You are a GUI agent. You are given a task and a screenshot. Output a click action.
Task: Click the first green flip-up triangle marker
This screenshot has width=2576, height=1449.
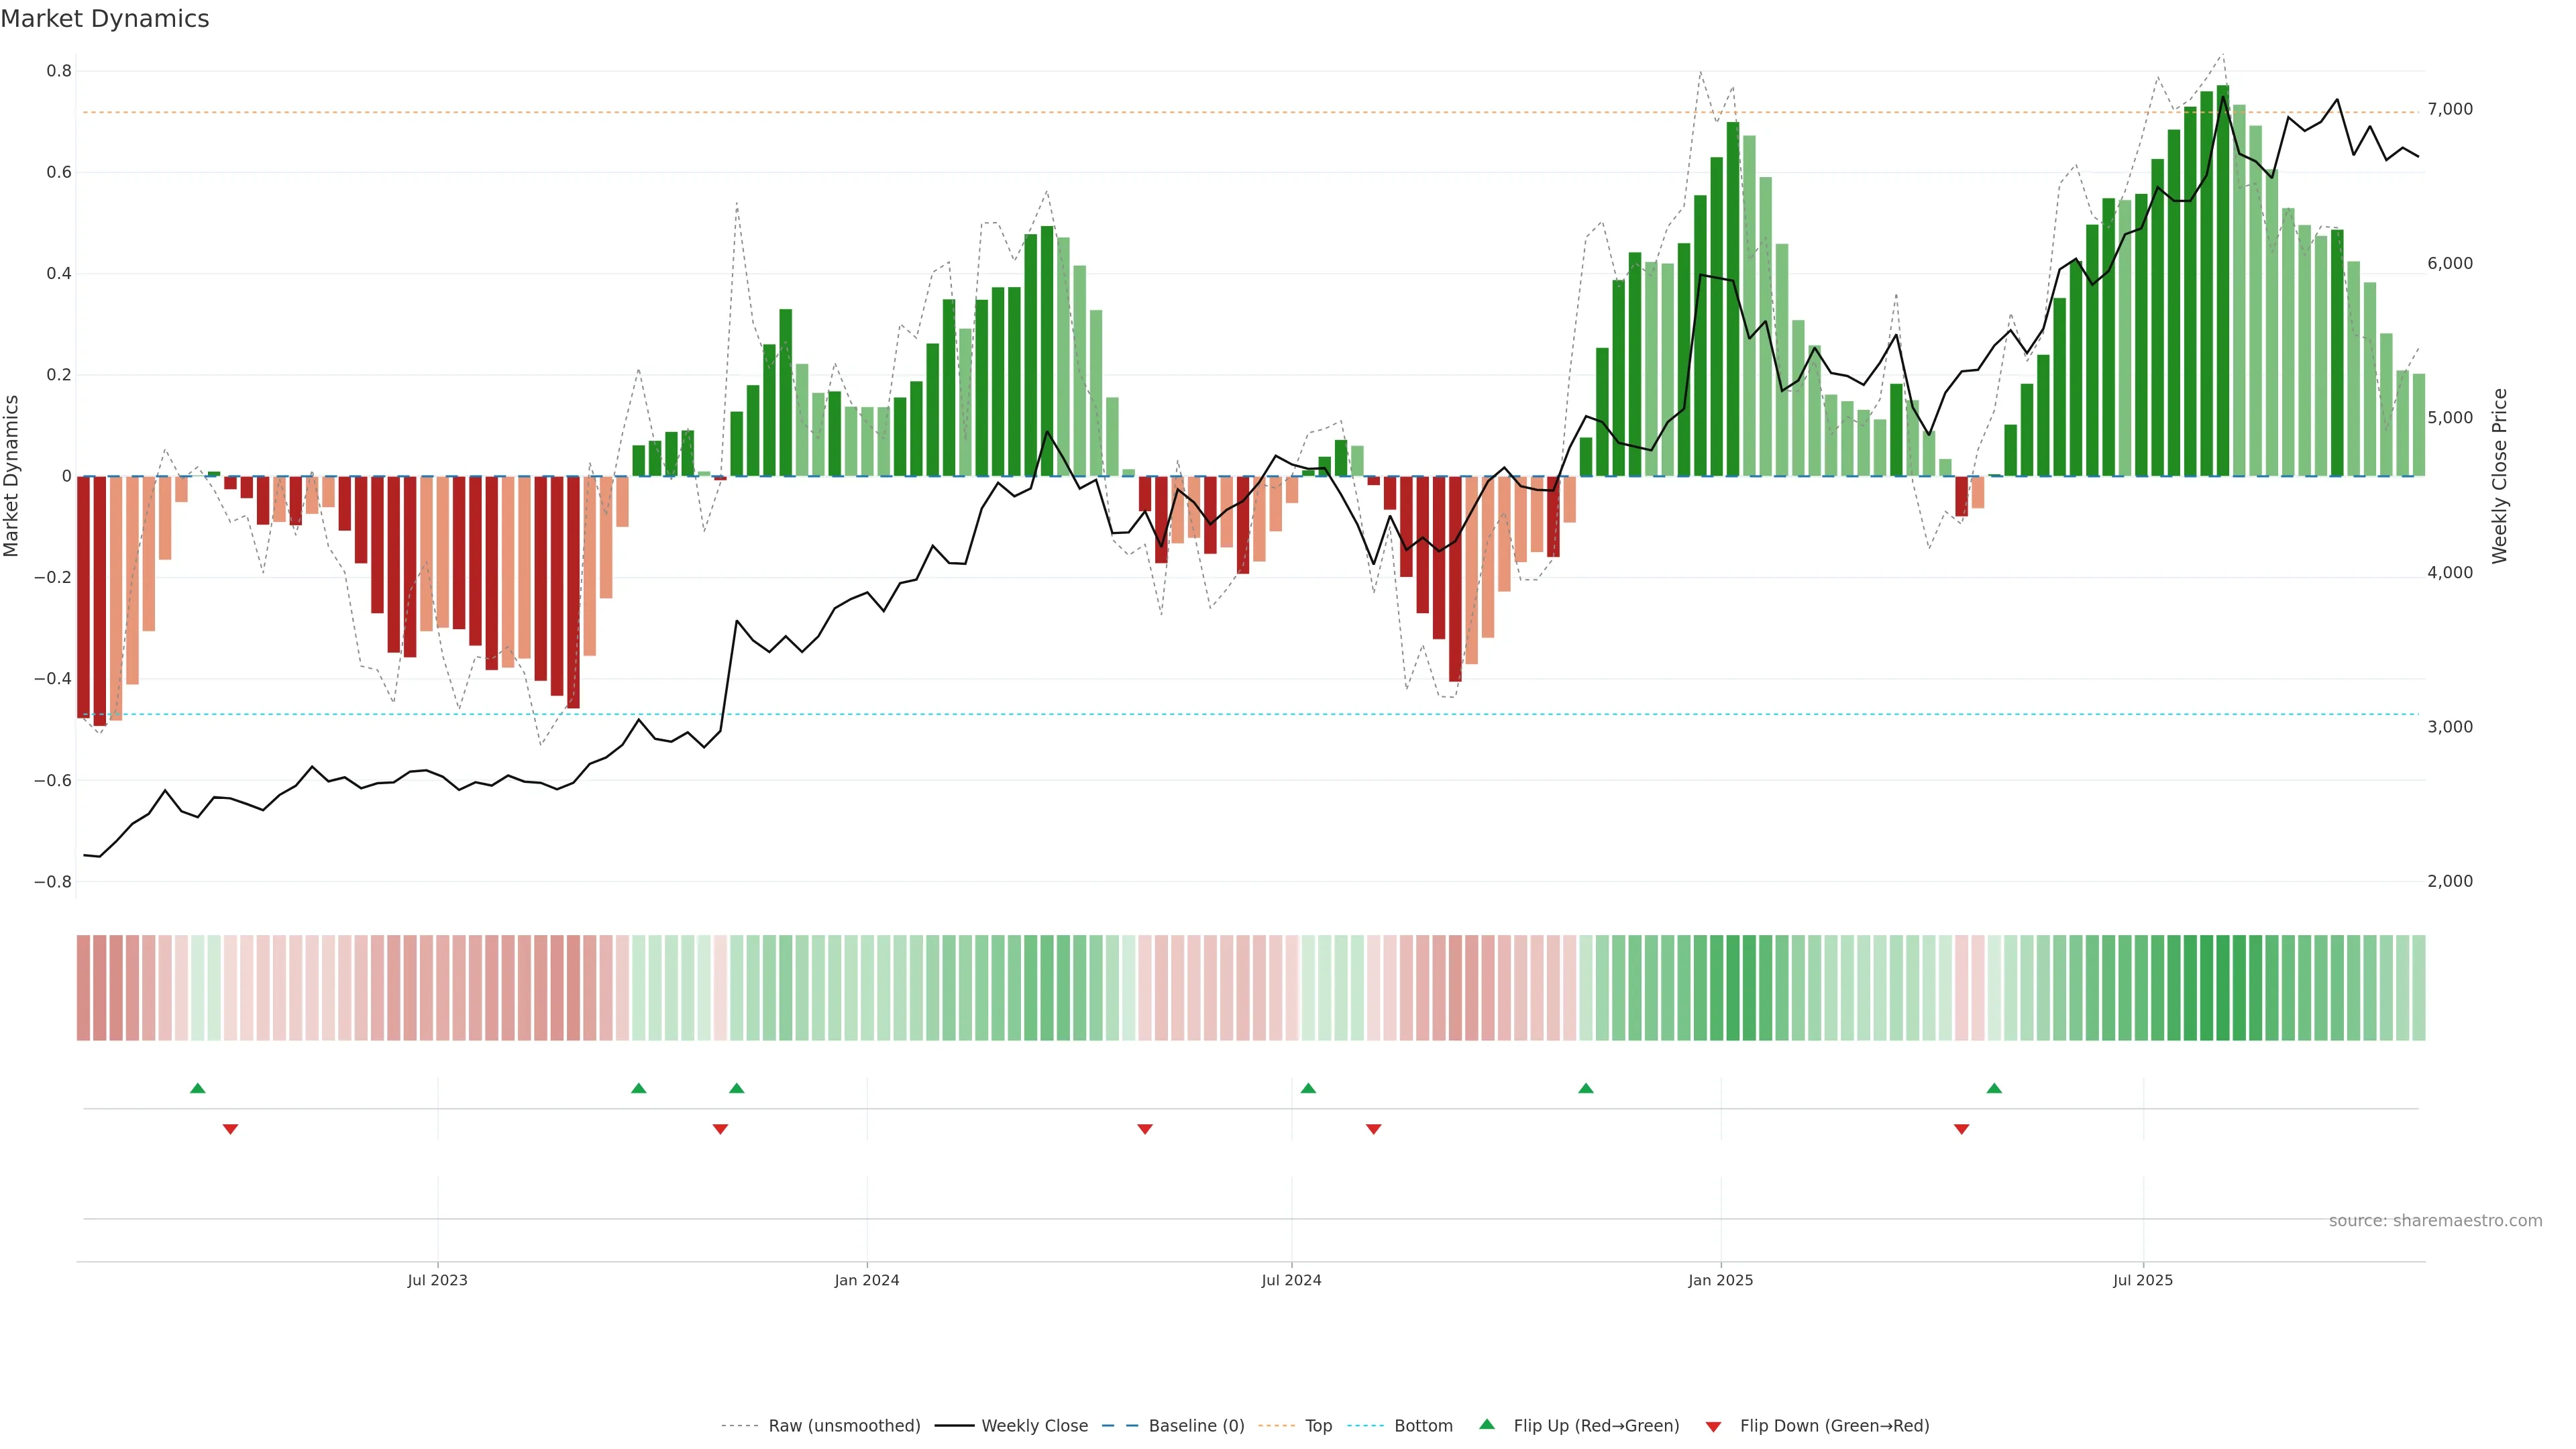[198, 1088]
